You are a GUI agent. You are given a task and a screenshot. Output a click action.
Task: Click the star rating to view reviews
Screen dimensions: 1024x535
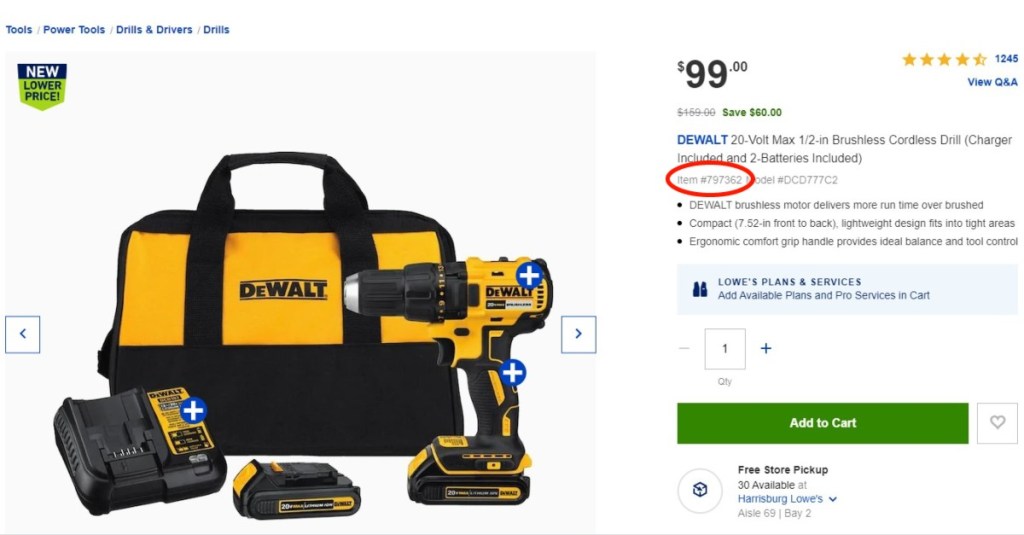[944, 59]
